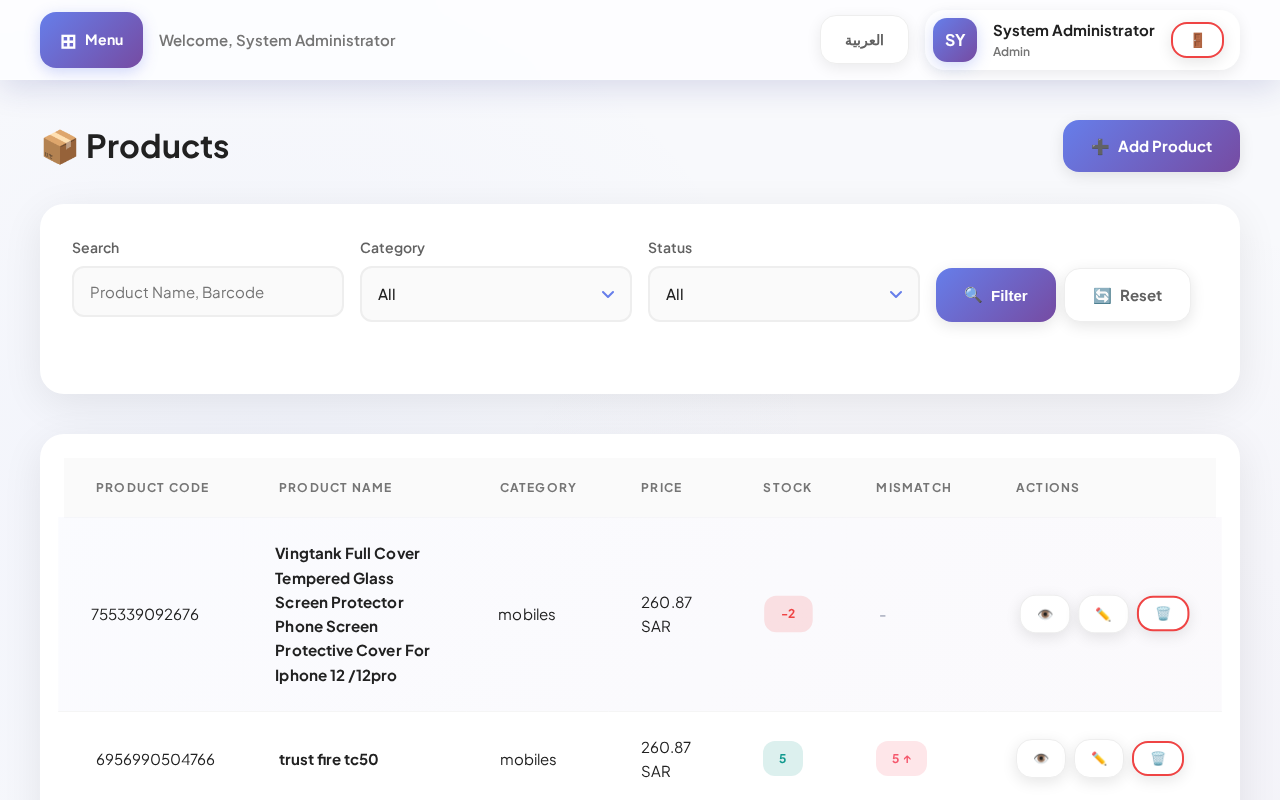This screenshot has height=800, width=1280.
Task: Open the Status dropdown
Action: (783, 294)
